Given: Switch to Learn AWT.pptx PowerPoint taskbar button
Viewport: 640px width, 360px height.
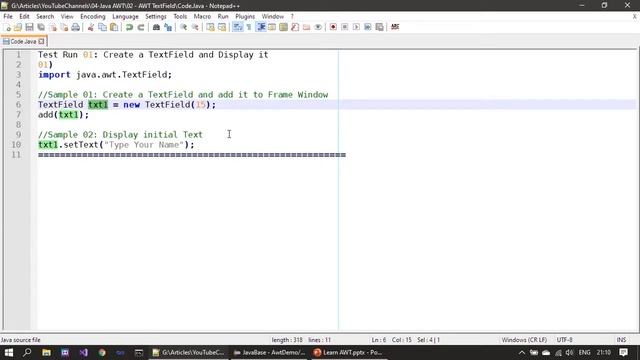Looking at the screenshot, I should coord(348,352).
